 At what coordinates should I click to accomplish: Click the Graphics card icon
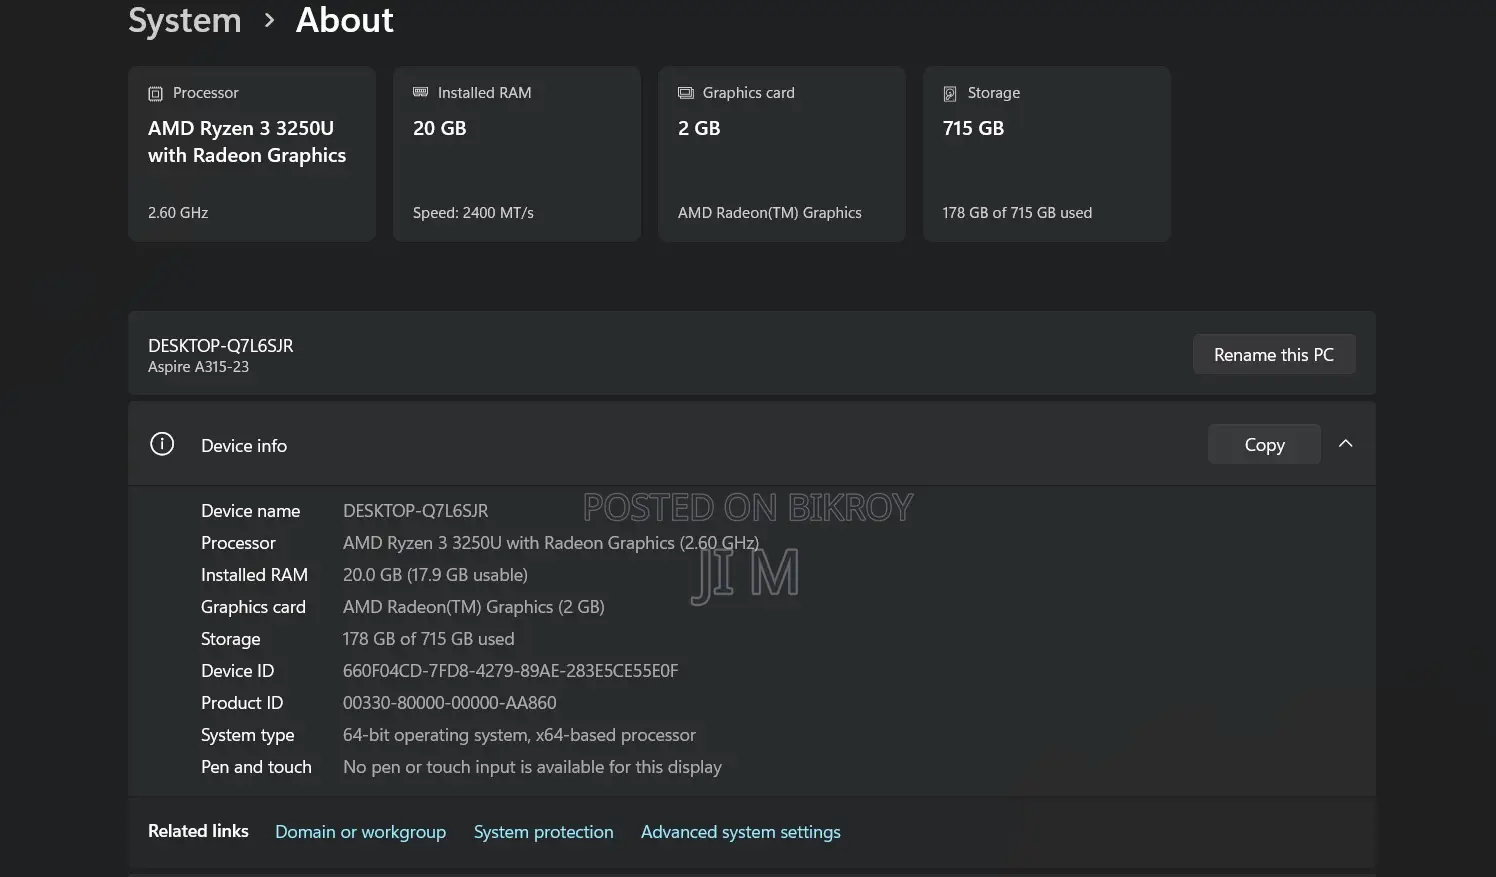[685, 93]
